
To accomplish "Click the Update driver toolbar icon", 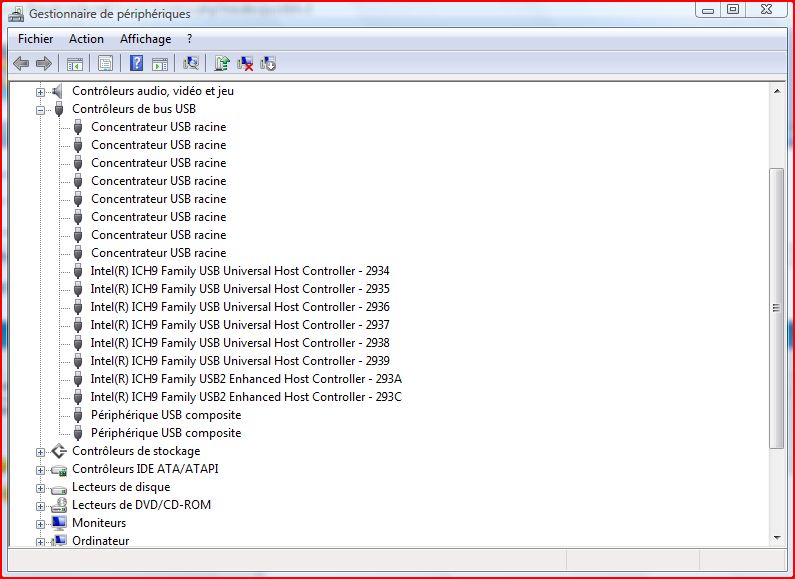I will click(x=222, y=63).
